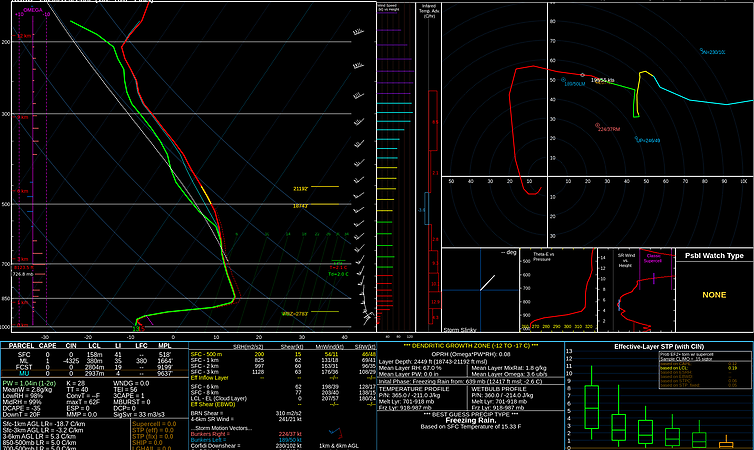Viewport: 754px width, 450px height.
Task: Click the CIN column header
Action: pos(71,346)
